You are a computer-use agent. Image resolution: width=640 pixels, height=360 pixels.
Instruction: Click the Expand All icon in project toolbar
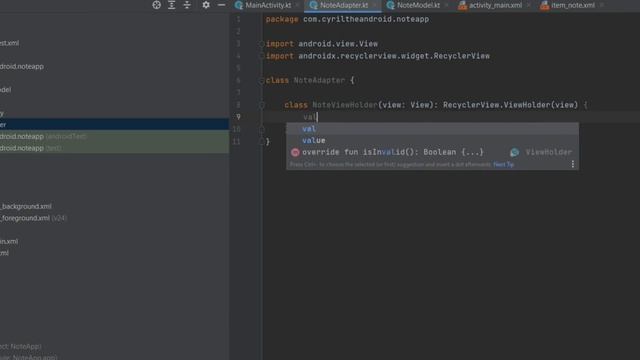pyautogui.click(x=171, y=5)
